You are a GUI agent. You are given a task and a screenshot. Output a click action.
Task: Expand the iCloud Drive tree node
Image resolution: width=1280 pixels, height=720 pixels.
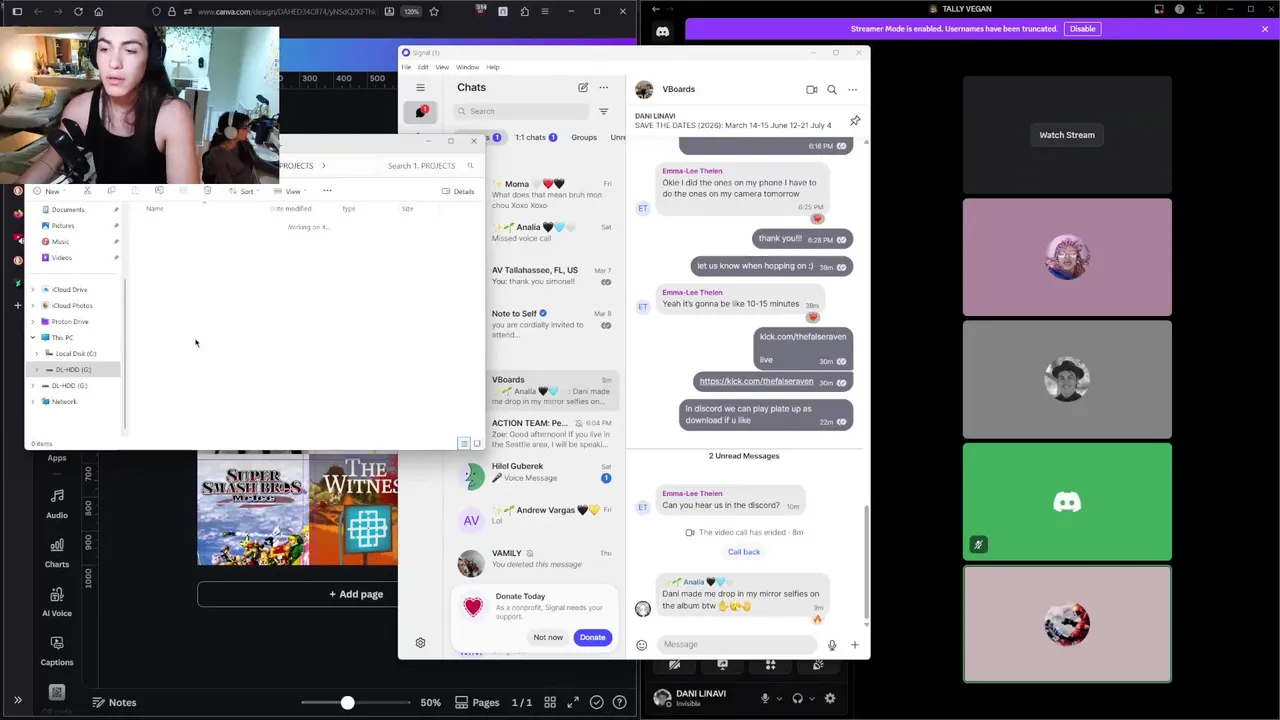[x=33, y=290]
